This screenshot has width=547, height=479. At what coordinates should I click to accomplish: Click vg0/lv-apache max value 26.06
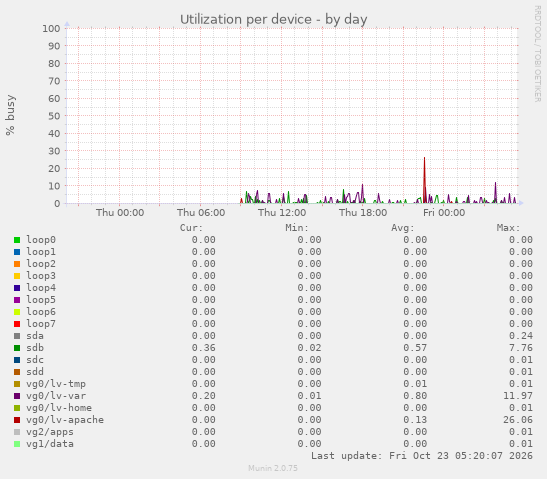tap(518, 420)
